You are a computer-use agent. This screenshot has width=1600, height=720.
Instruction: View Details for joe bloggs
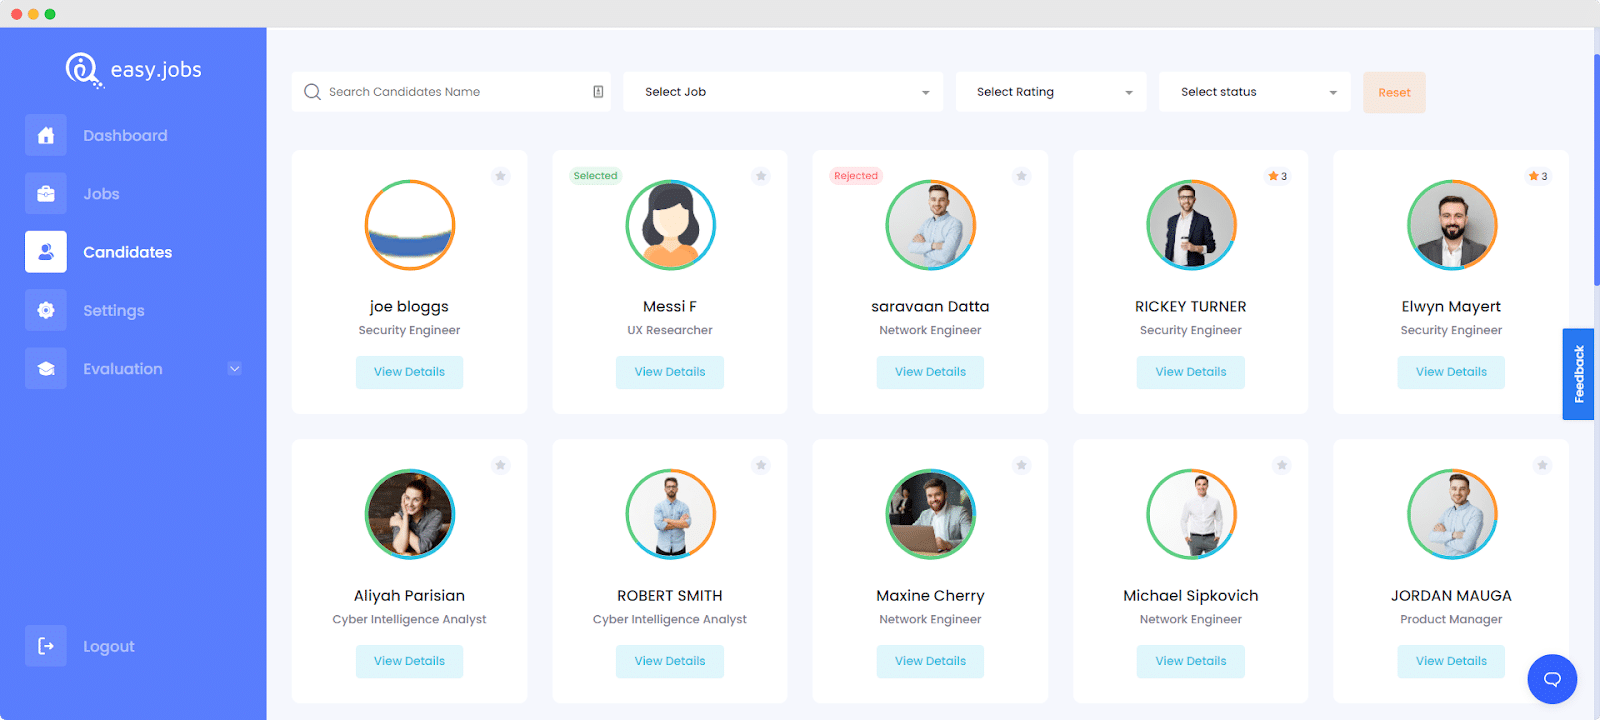coord(409,372)
